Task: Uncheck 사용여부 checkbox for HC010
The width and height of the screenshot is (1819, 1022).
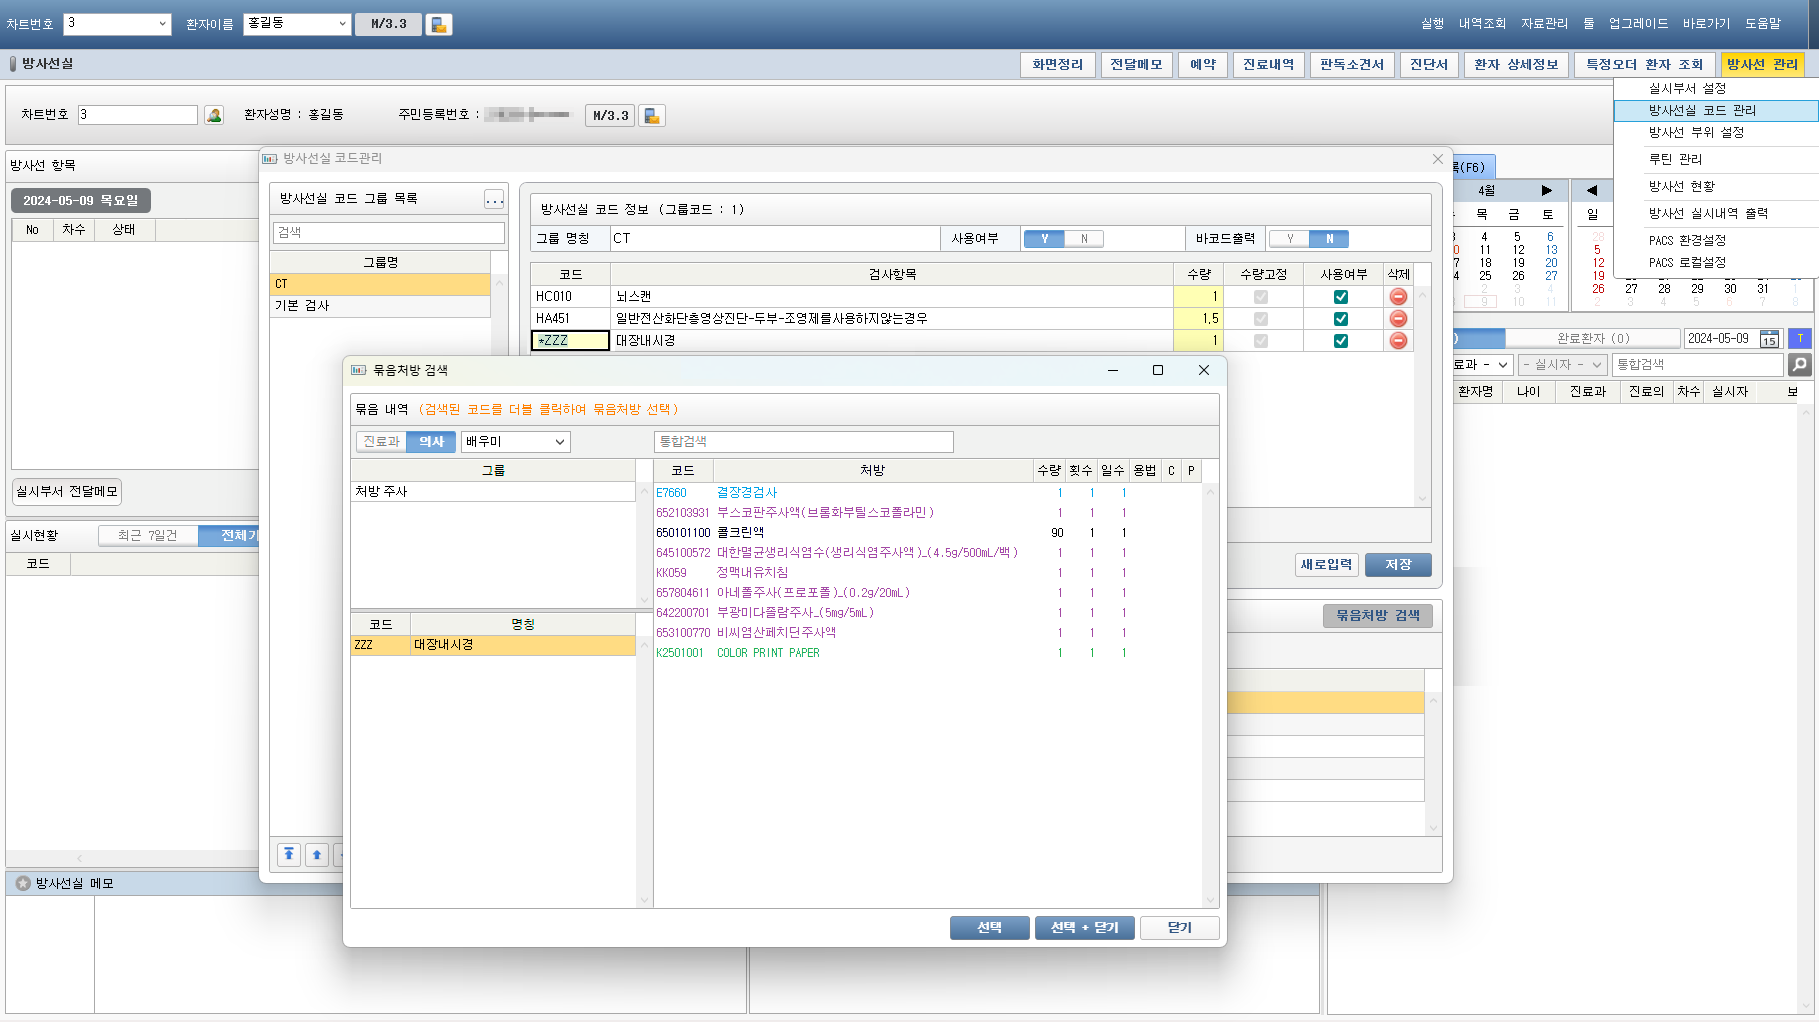Action: pyautogui.click(x=1340, y=297)
